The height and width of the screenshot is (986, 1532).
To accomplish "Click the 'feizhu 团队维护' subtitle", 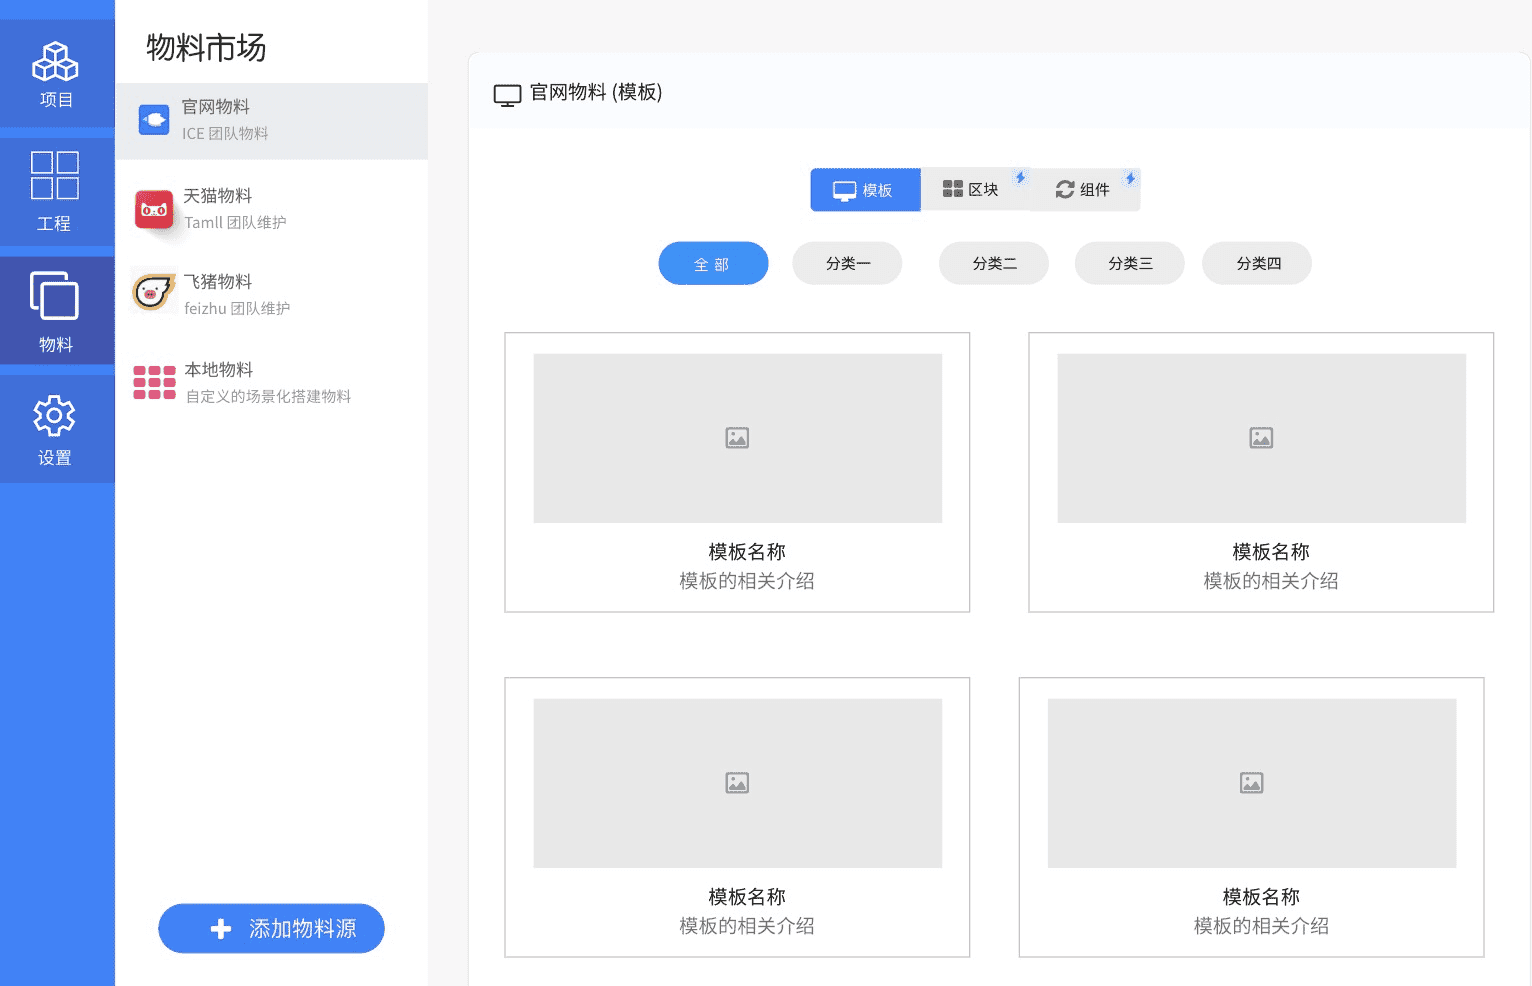I will [237, 309].
